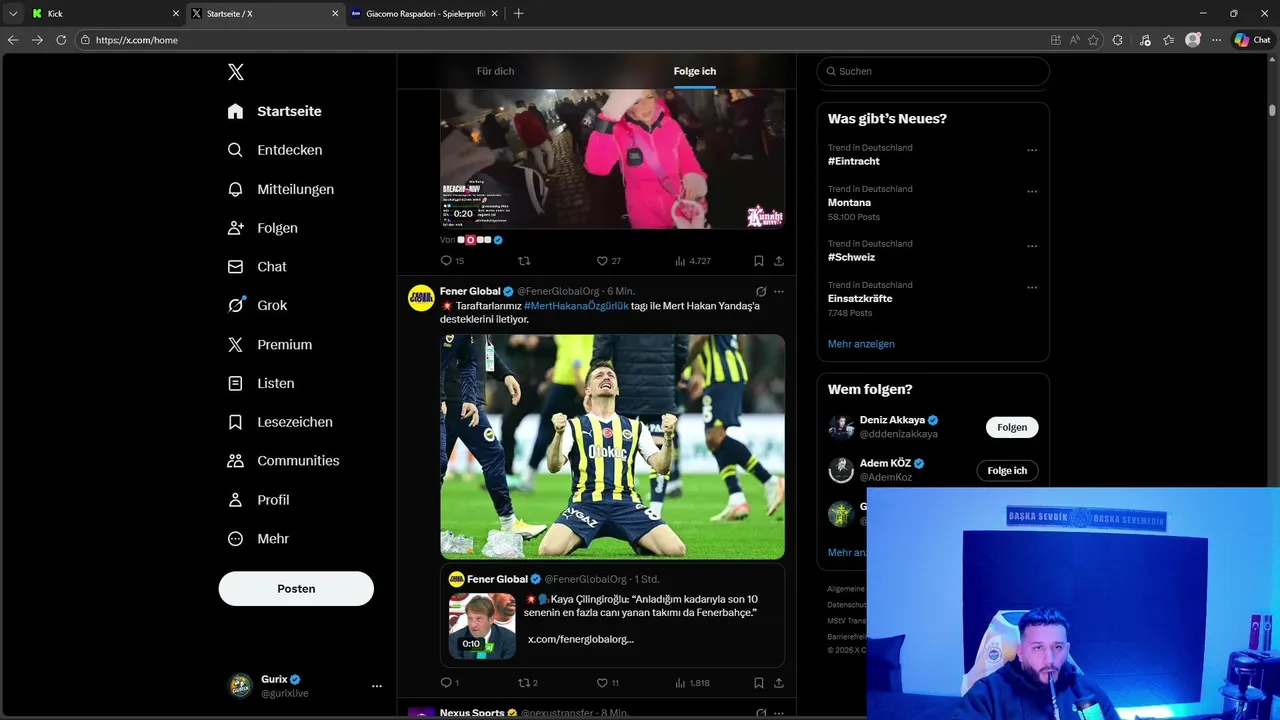Switch to the Kick browser tab
1280x720 pixels.
pyautogui.click(x=105, y=13)
